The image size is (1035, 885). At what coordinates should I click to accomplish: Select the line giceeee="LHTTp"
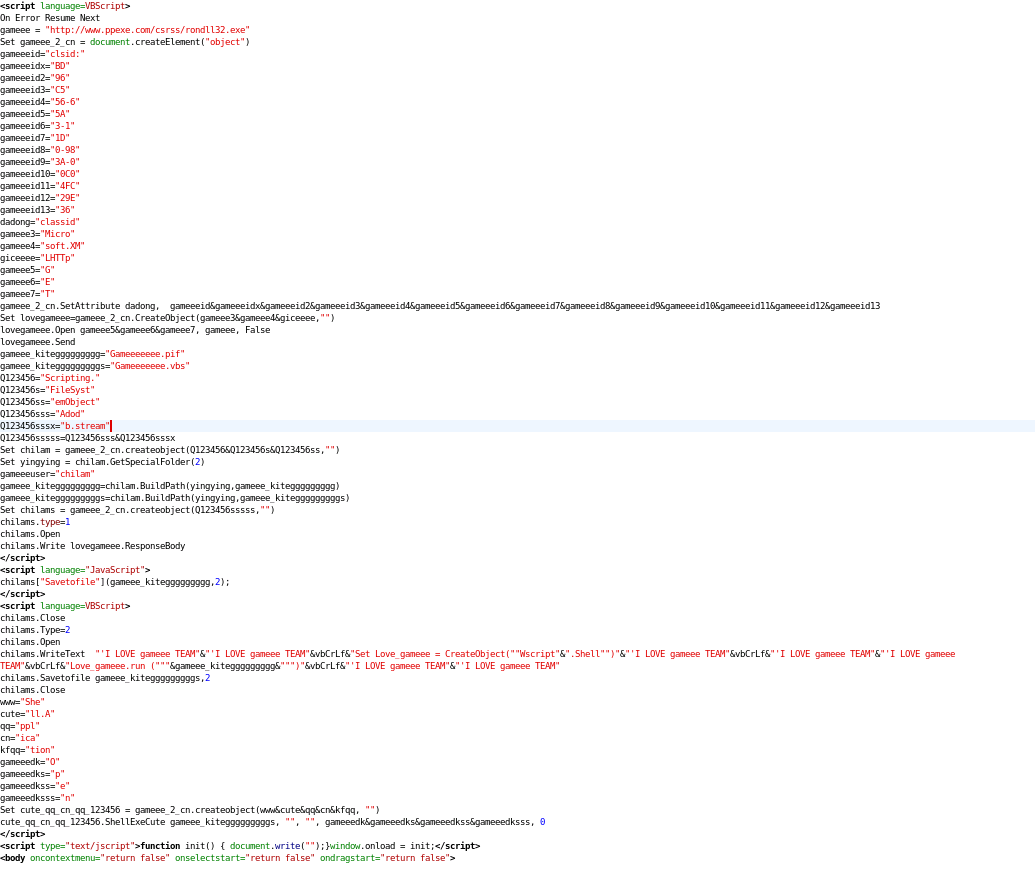tap(38, 257)
